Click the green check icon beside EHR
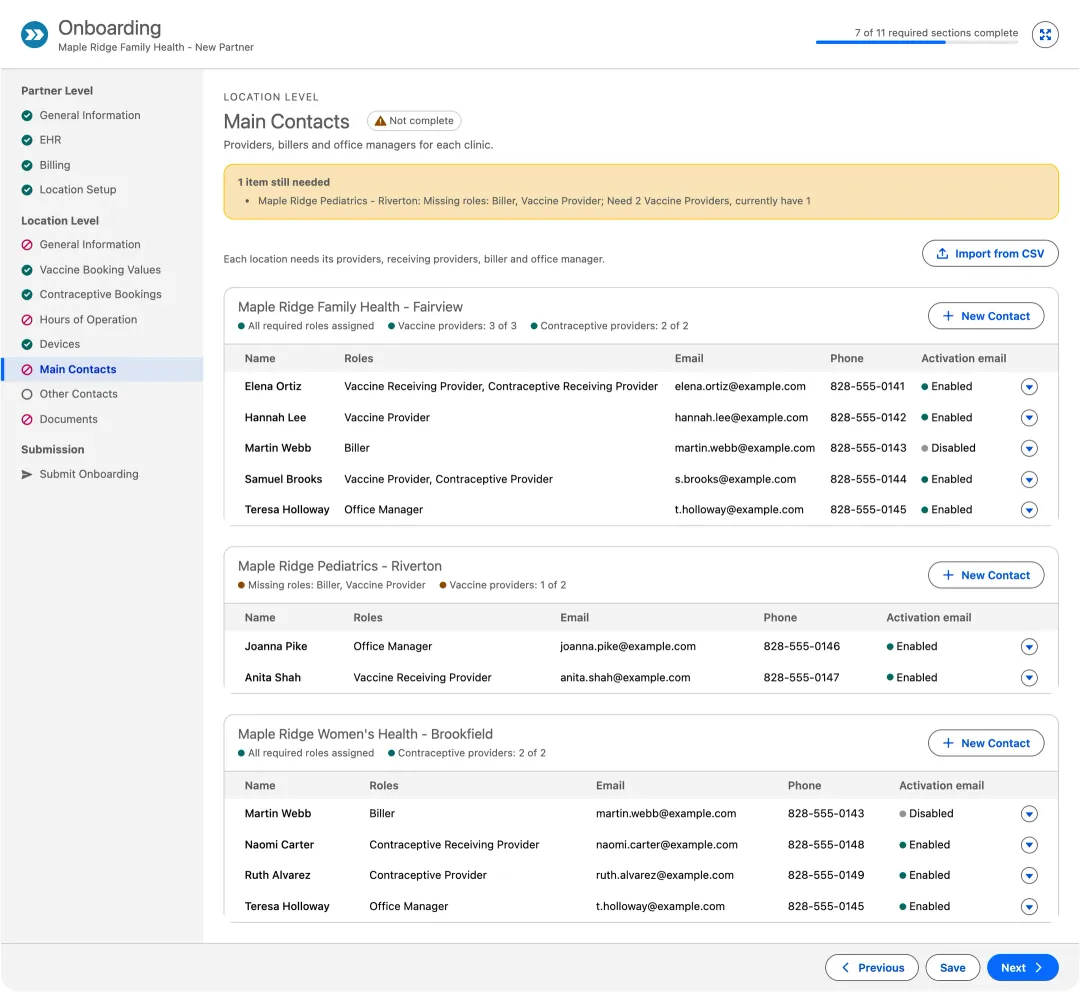This screenshot has width=1080, height=992. coord(27,141)
